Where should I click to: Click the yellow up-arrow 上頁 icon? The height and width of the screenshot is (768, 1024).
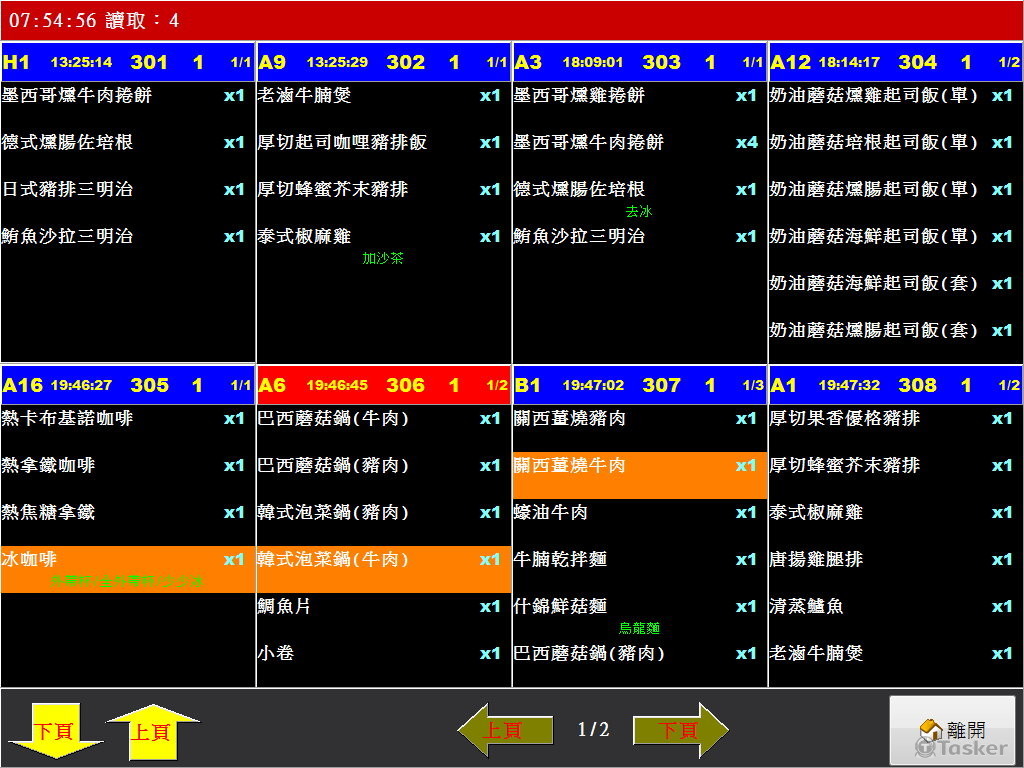tap(152, 731)
